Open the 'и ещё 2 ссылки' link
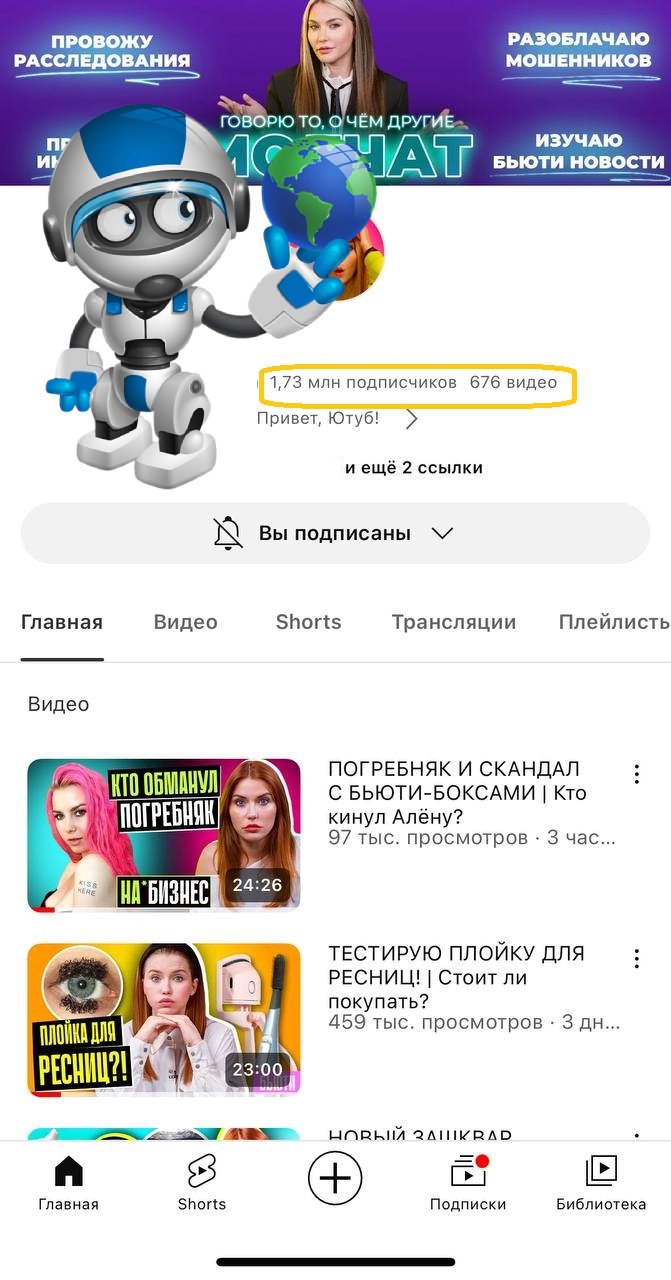The width and height of the screenshot is (671, 1280). tap(414, 467)
